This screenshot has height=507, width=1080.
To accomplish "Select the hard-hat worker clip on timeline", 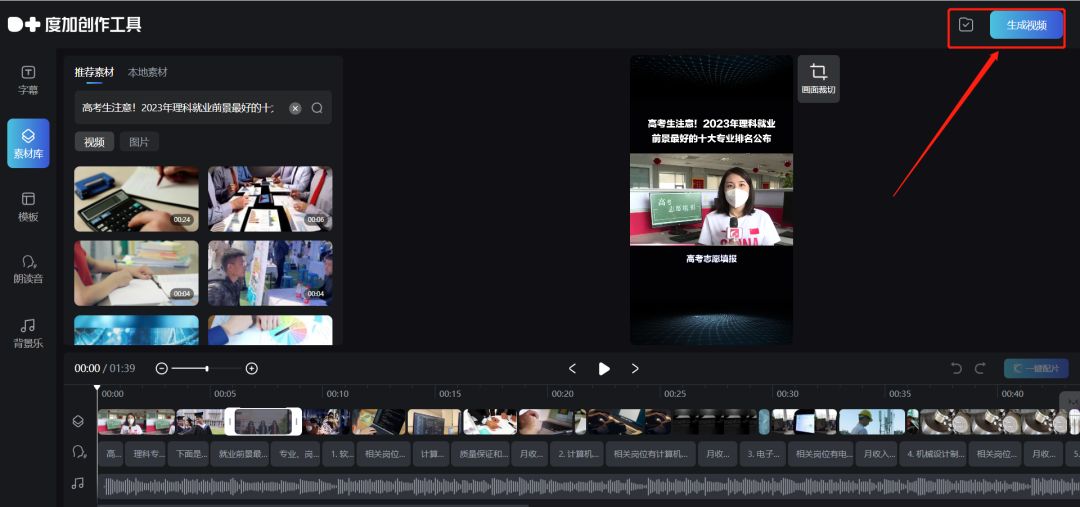I will (872, 422).
